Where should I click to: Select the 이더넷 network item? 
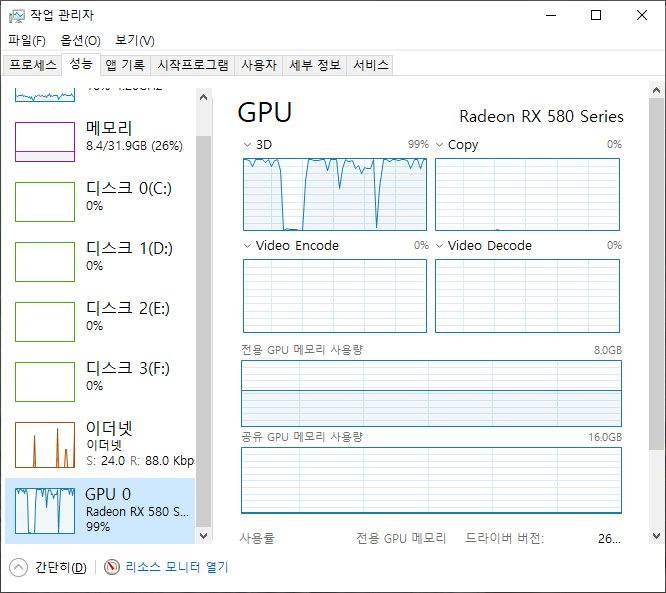click(100, 444)
